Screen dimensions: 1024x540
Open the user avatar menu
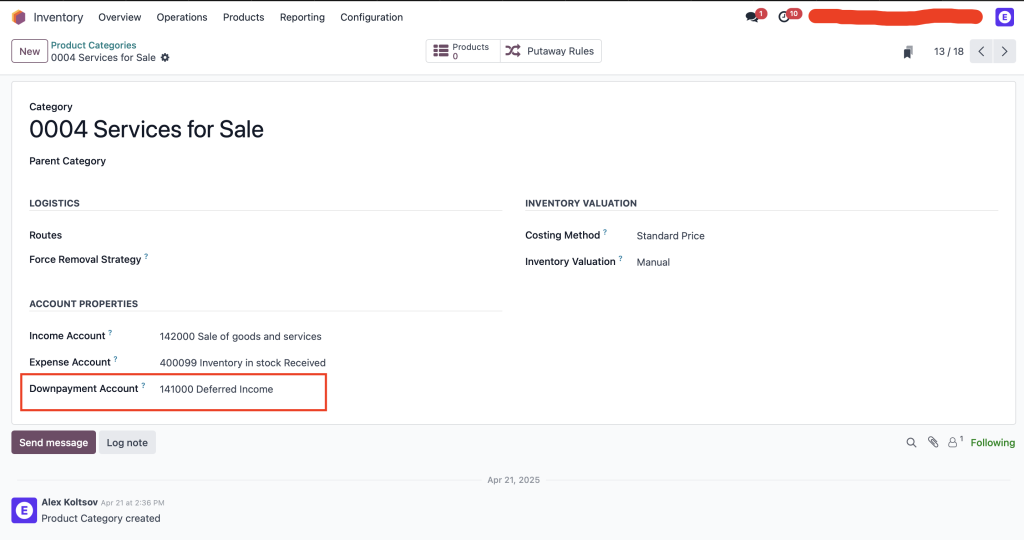pyautogui.click(x=1004, y=17)
